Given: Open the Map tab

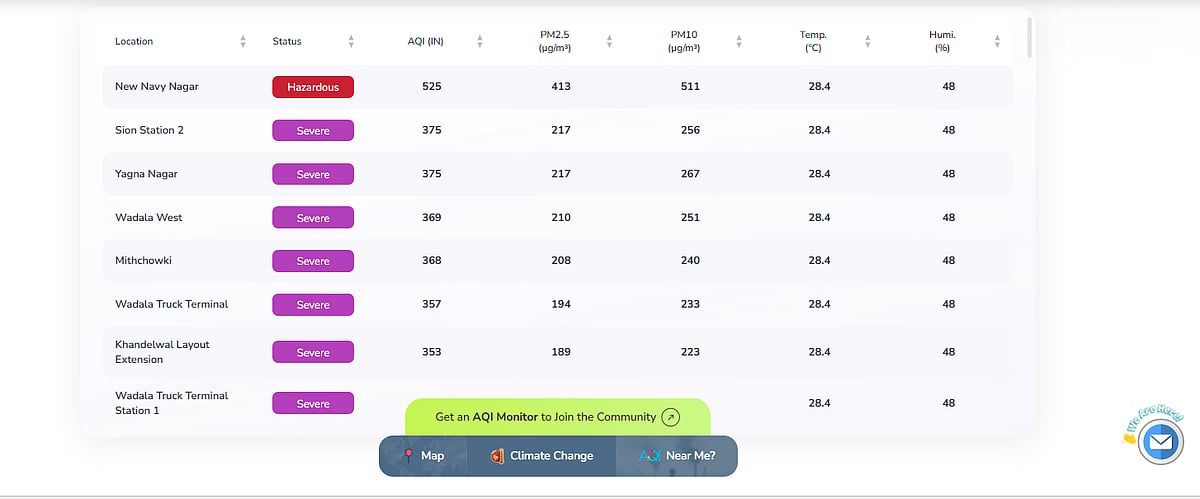Looking at the screenshot, I should coord(425,455).
